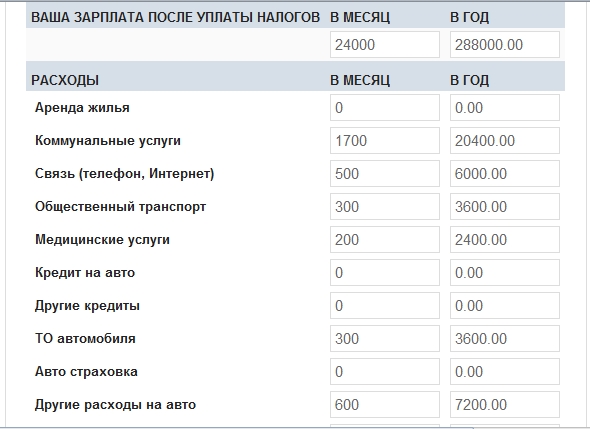590x429 pixels.
Task: Select yearly Кредит на авто field
Action: 505,272
